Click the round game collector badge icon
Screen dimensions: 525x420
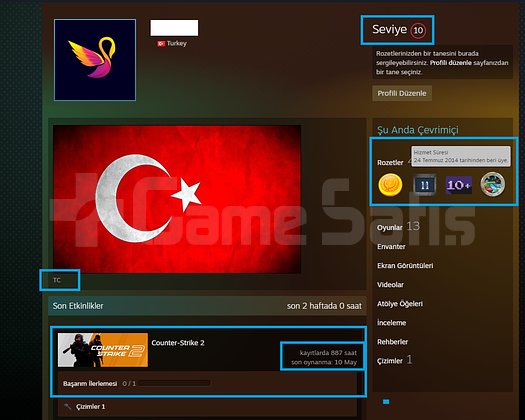point(493,184)
